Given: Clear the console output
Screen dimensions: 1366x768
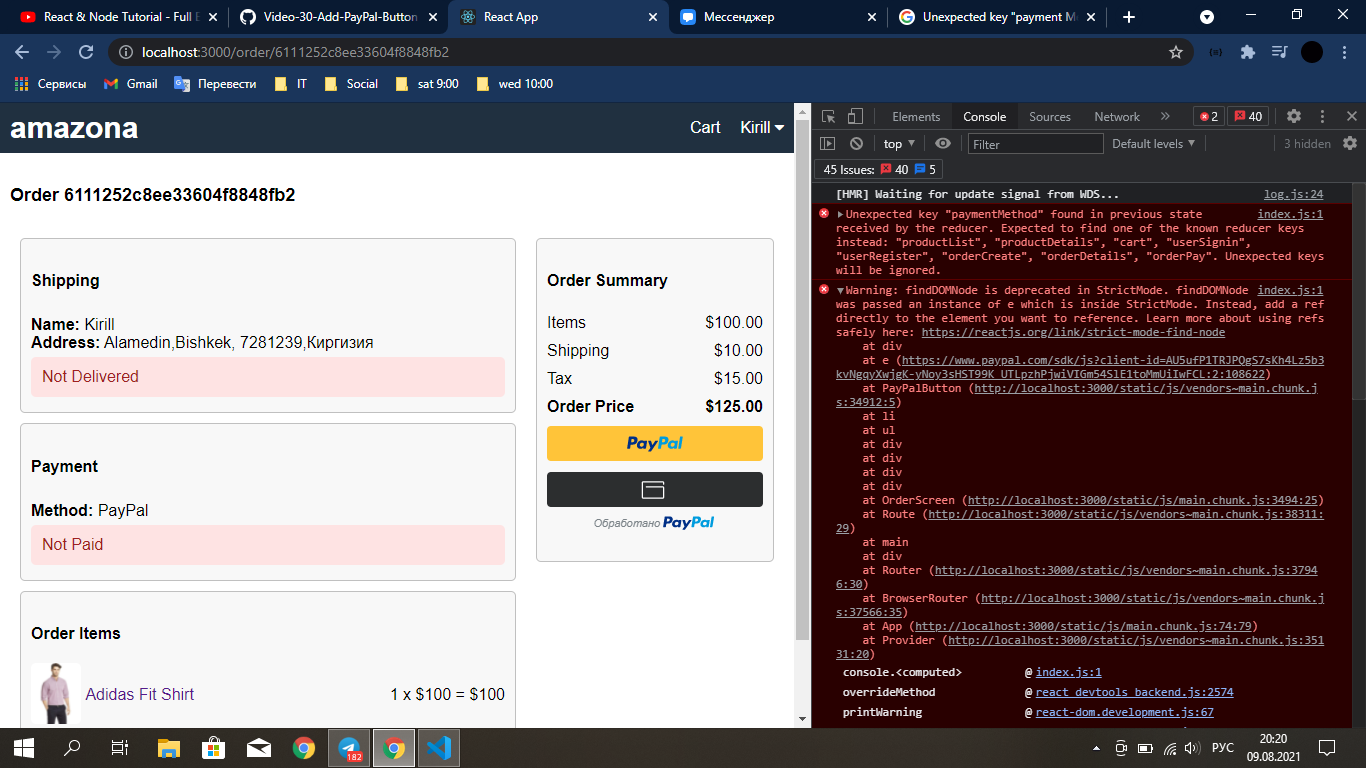Looking at the screenshot, I should (856, 144).
